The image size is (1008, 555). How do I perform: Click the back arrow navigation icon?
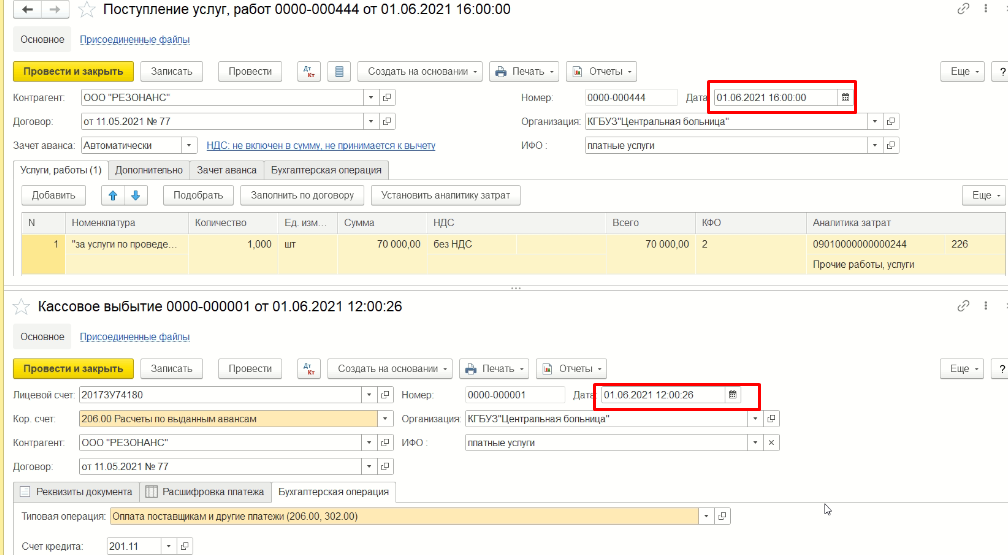tap(25, 9)
